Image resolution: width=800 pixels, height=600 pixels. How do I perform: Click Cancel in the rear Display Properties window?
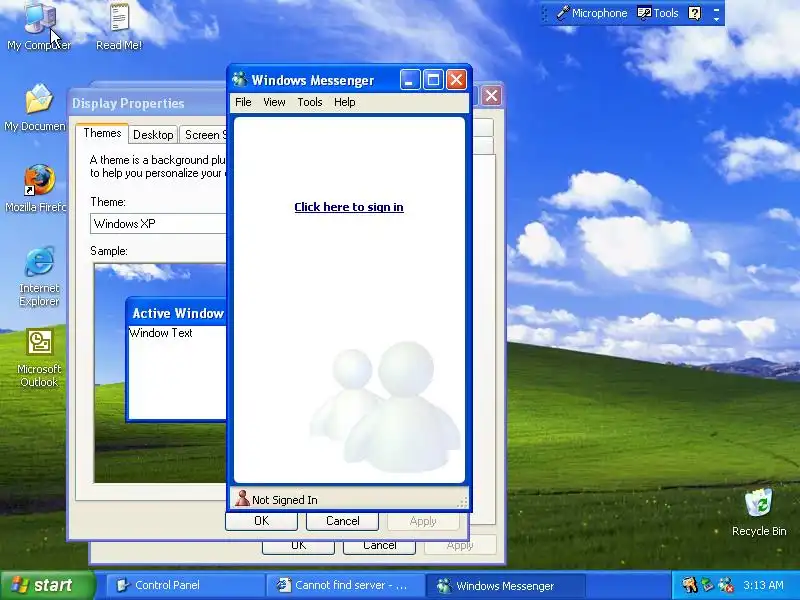click(x=379, y=546)
